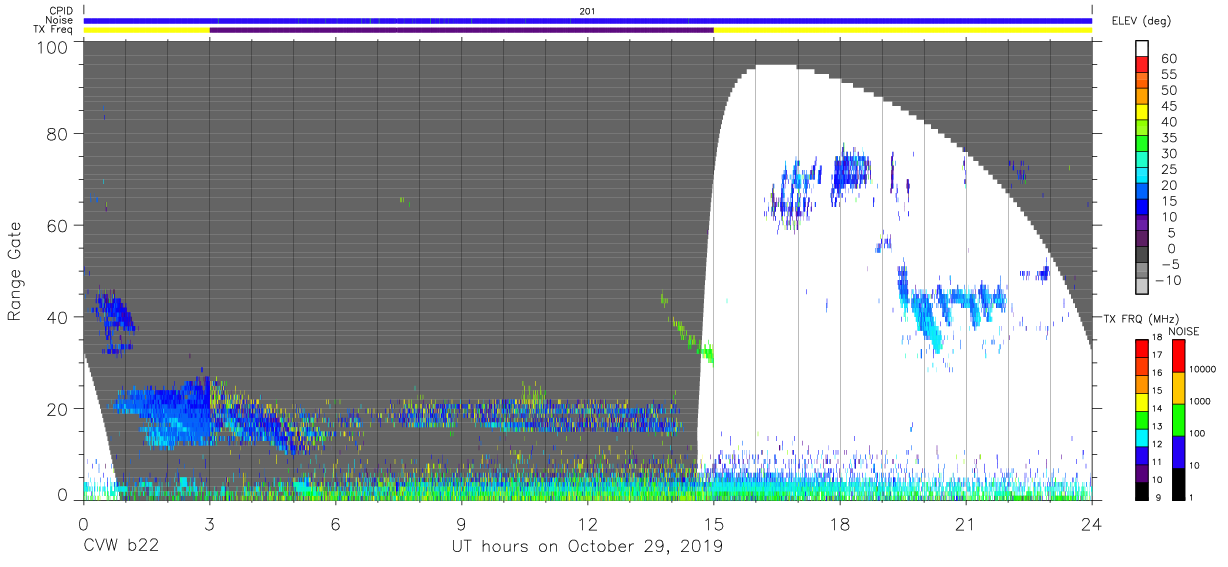Click the blue Noise bar at top

point(587,20)
